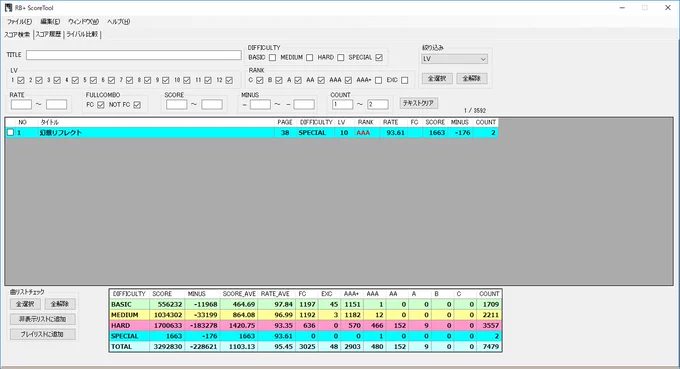Click 全選択 button under 絞り込み

click(x=437, y=78)
